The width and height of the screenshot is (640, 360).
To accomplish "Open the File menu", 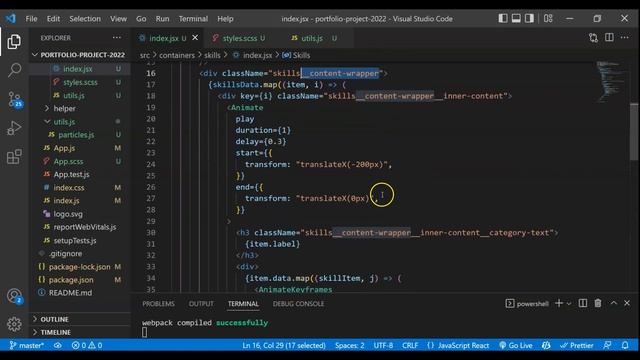I will coord(31,19).
